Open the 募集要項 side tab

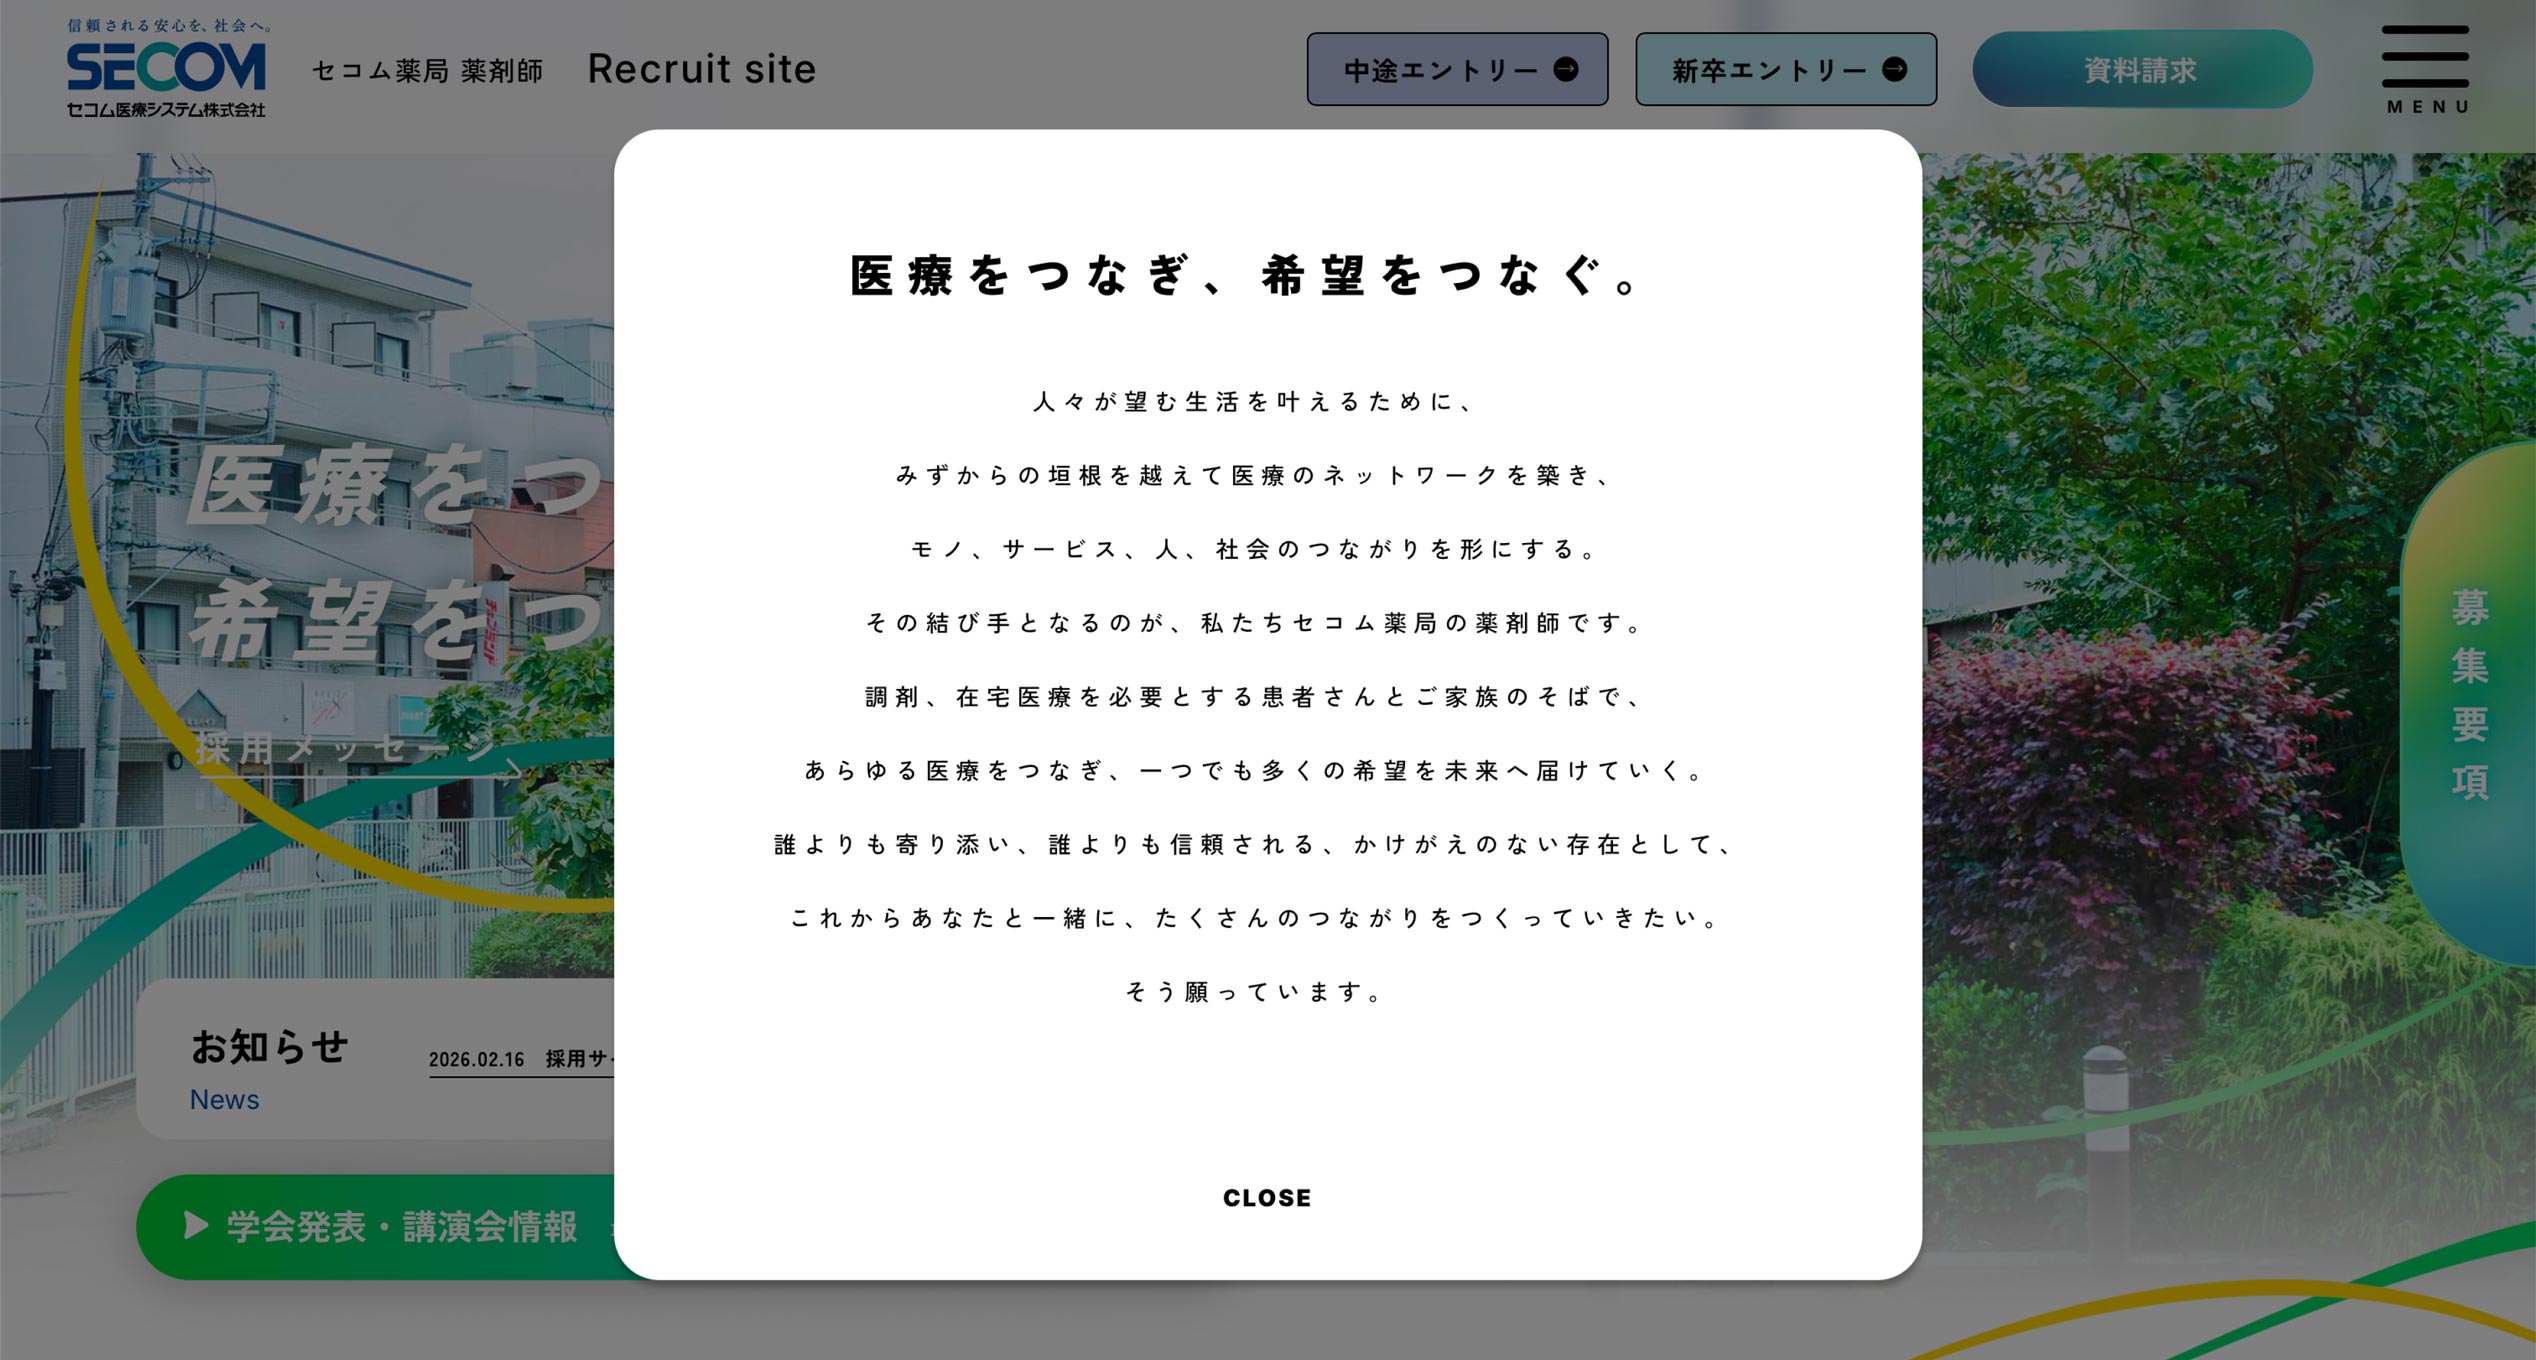2469,695
